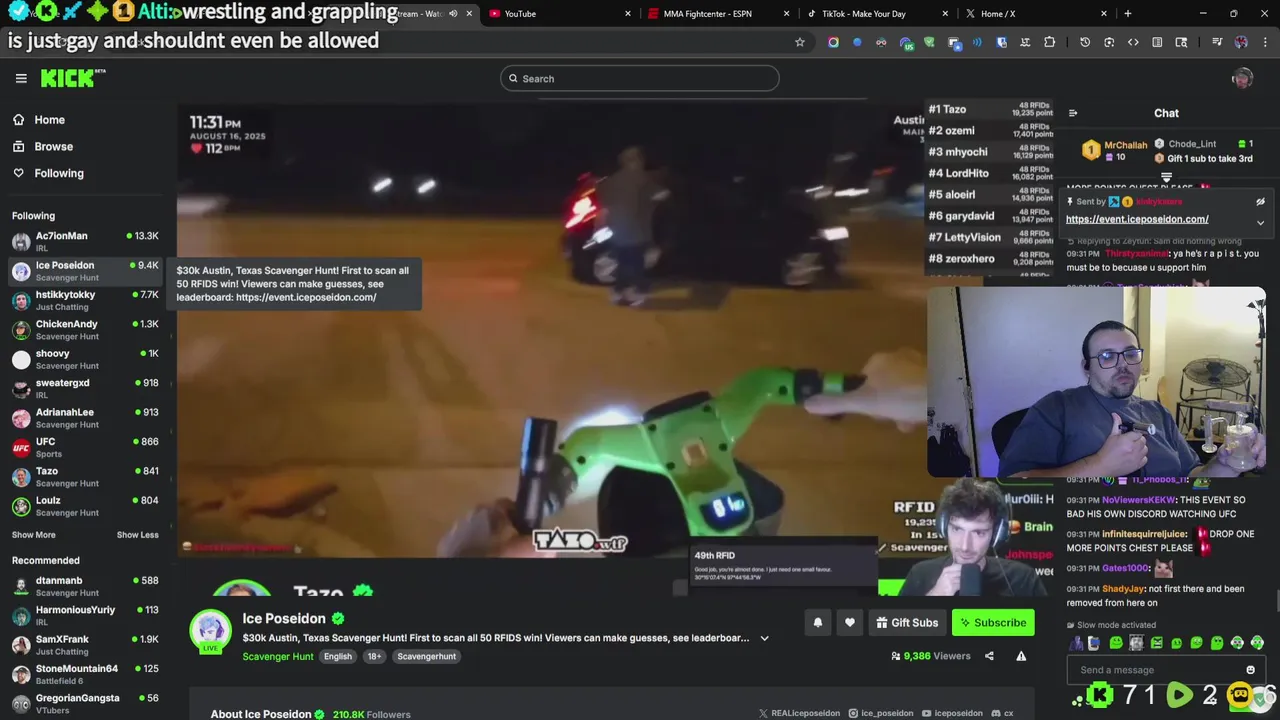This screenshot has width=1280, height=720.
Task: Click the colorful circle extension icon
Action: 833,42
